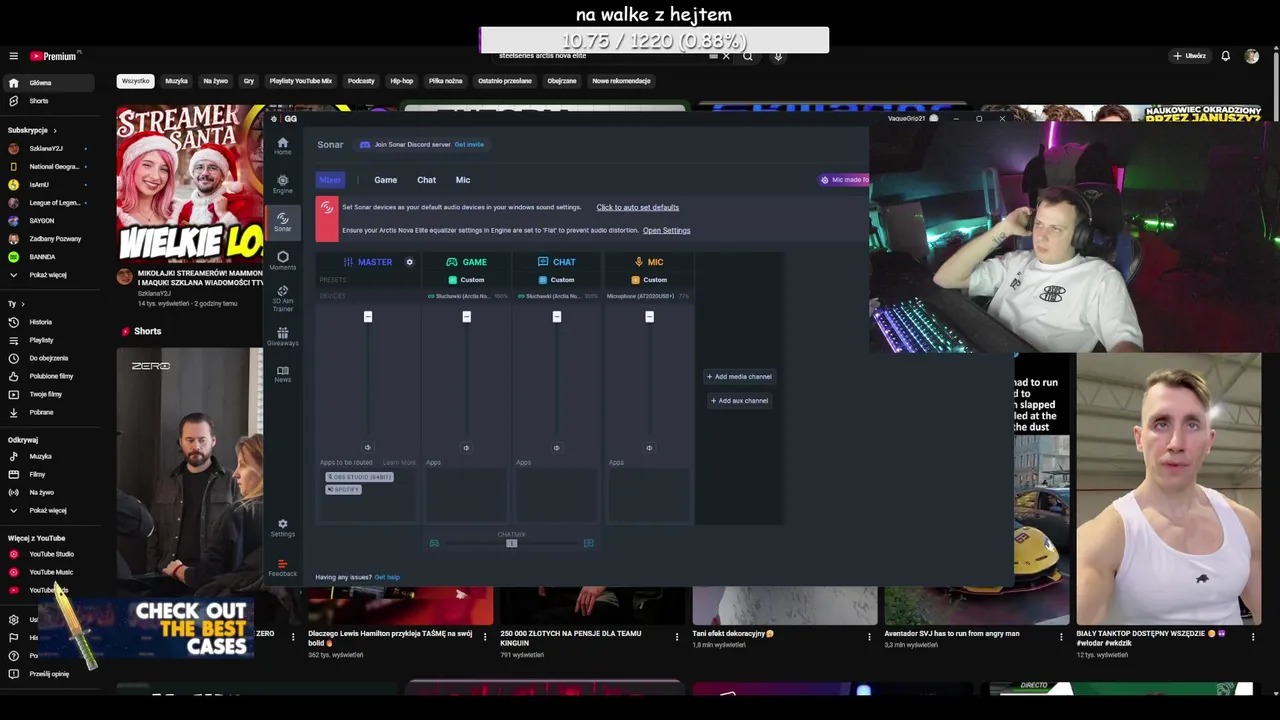Open Engine in the GG sidebar
This screenshot has width=1280, height=720.
(283, 184)
